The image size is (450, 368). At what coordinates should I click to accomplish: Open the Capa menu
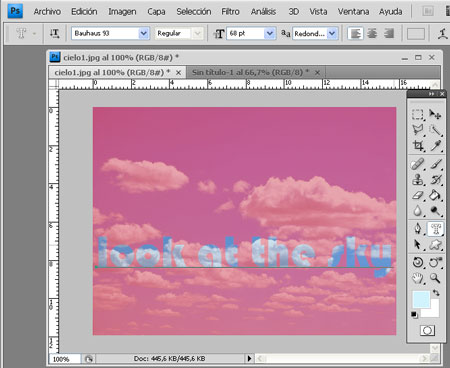click(156, 12)
